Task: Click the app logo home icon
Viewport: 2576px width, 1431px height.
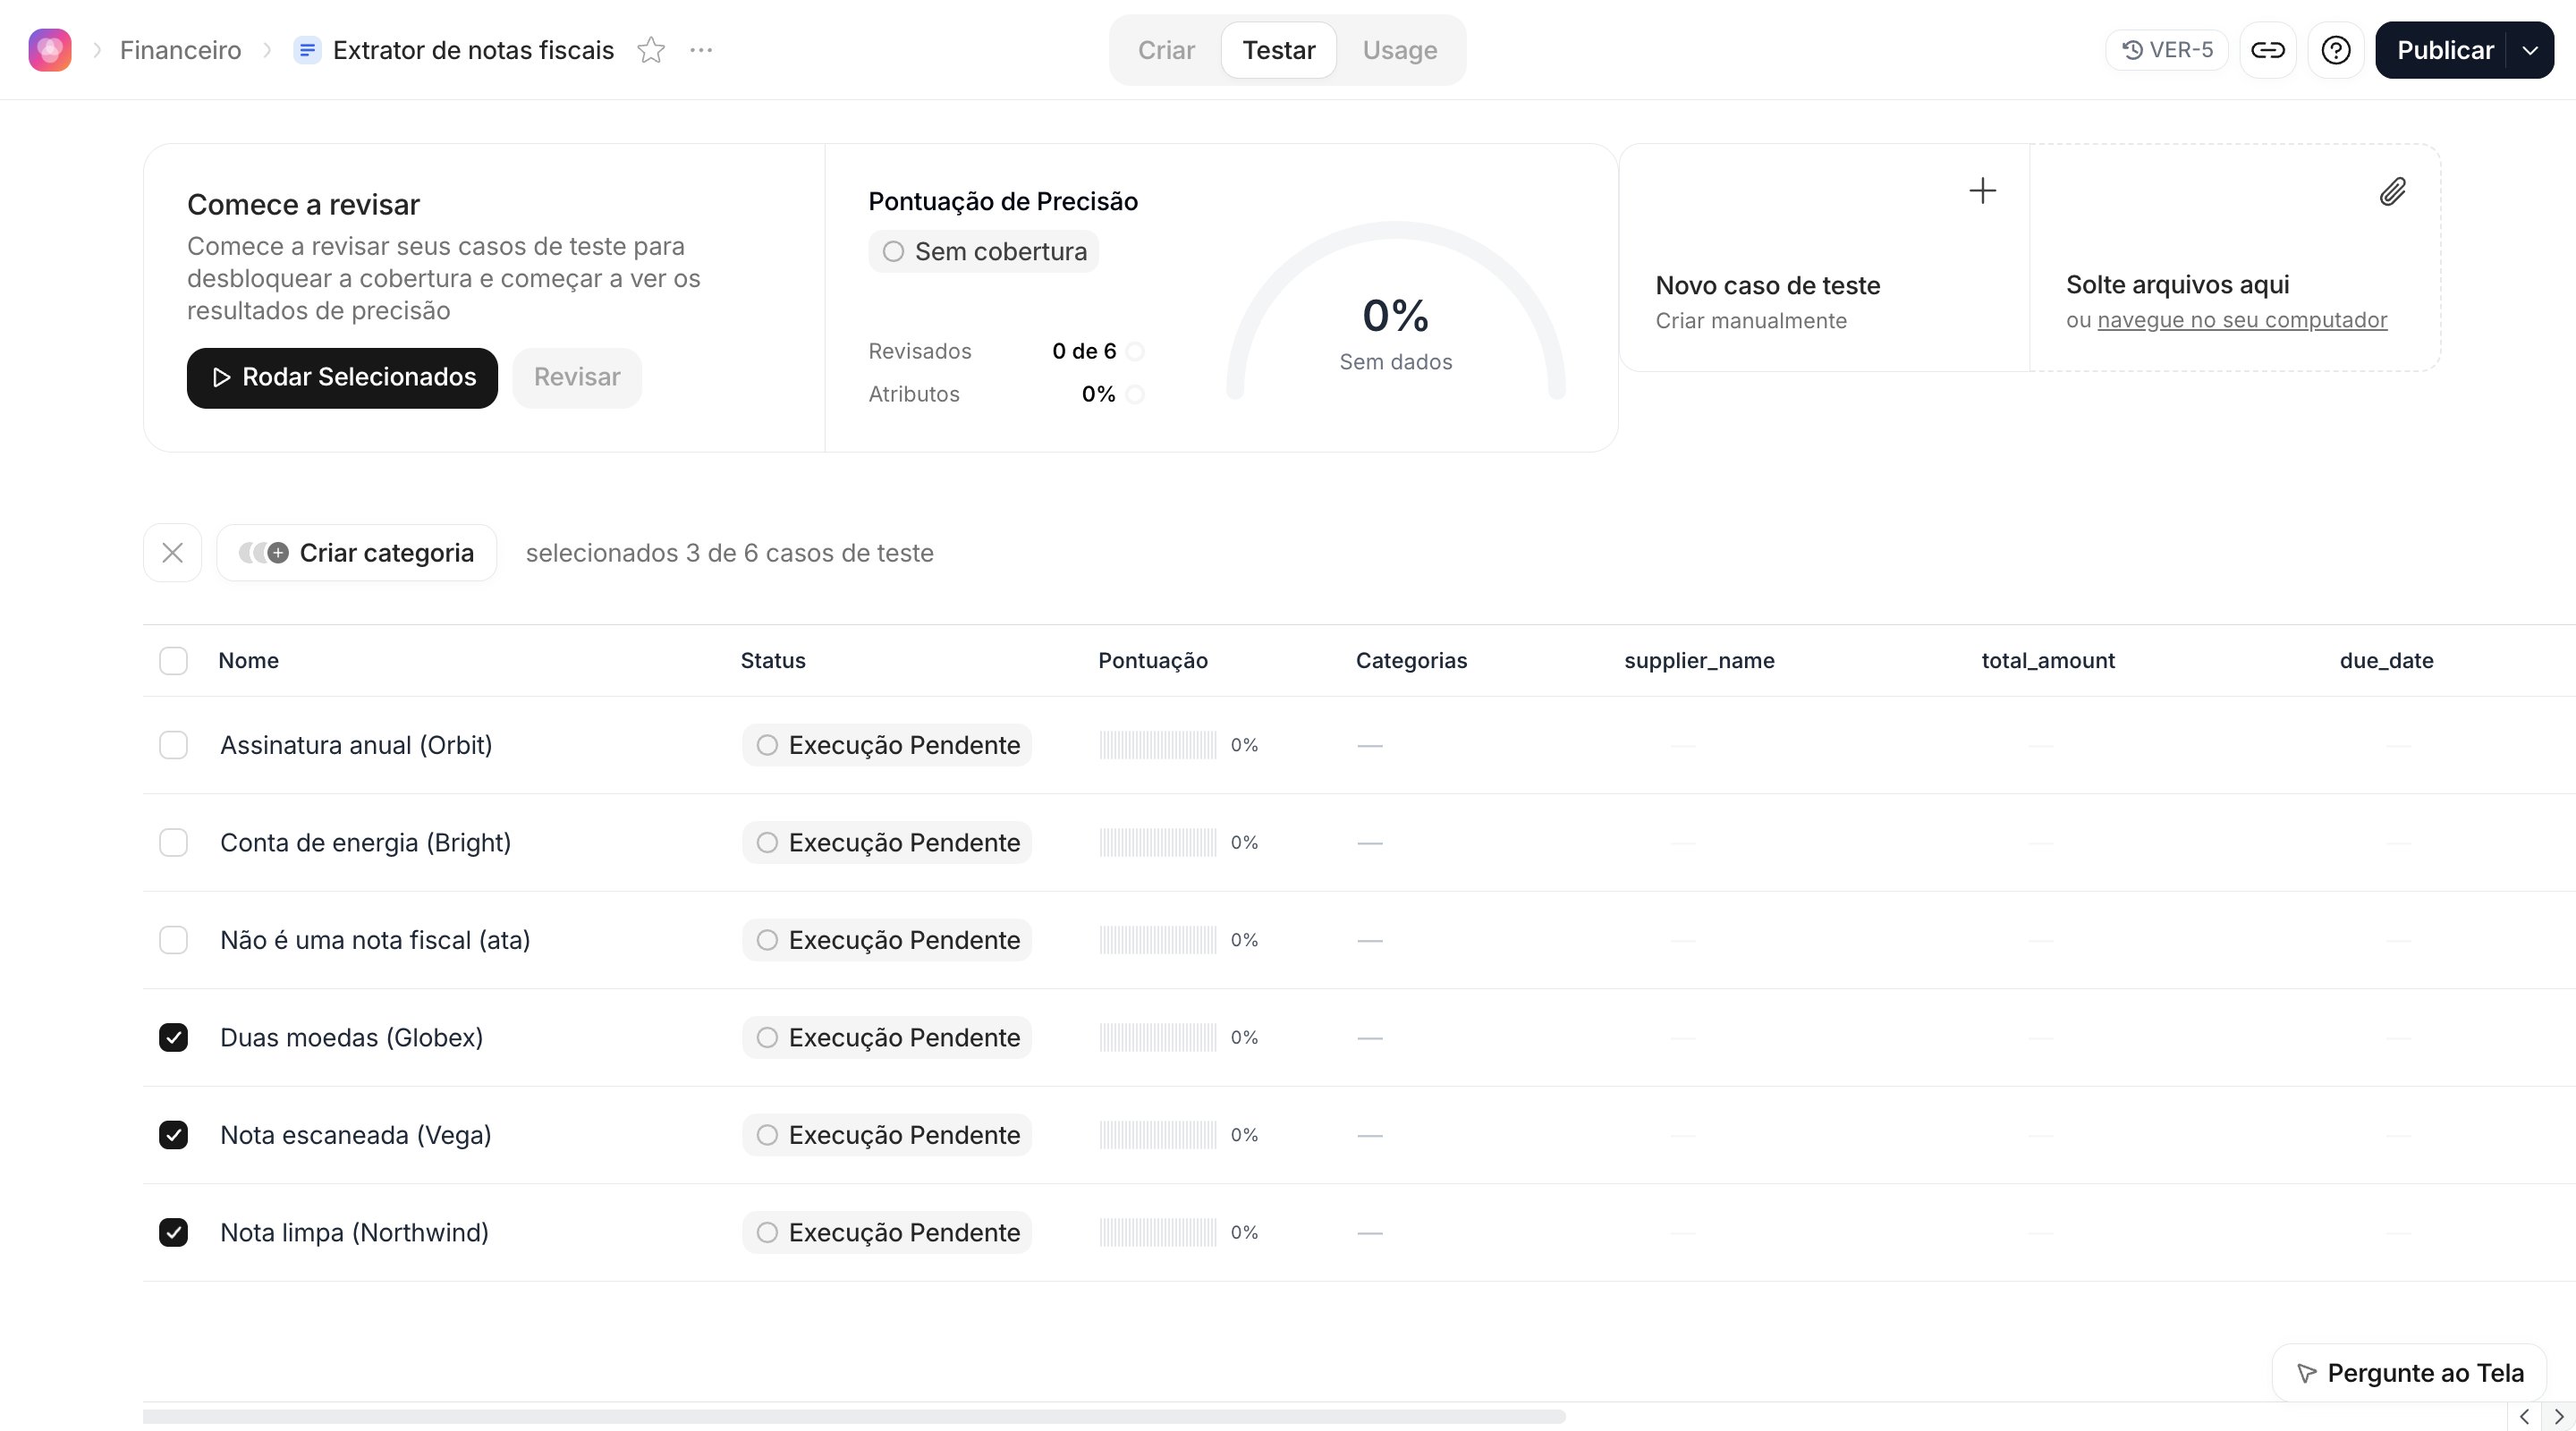Action: tap(50, 50)
